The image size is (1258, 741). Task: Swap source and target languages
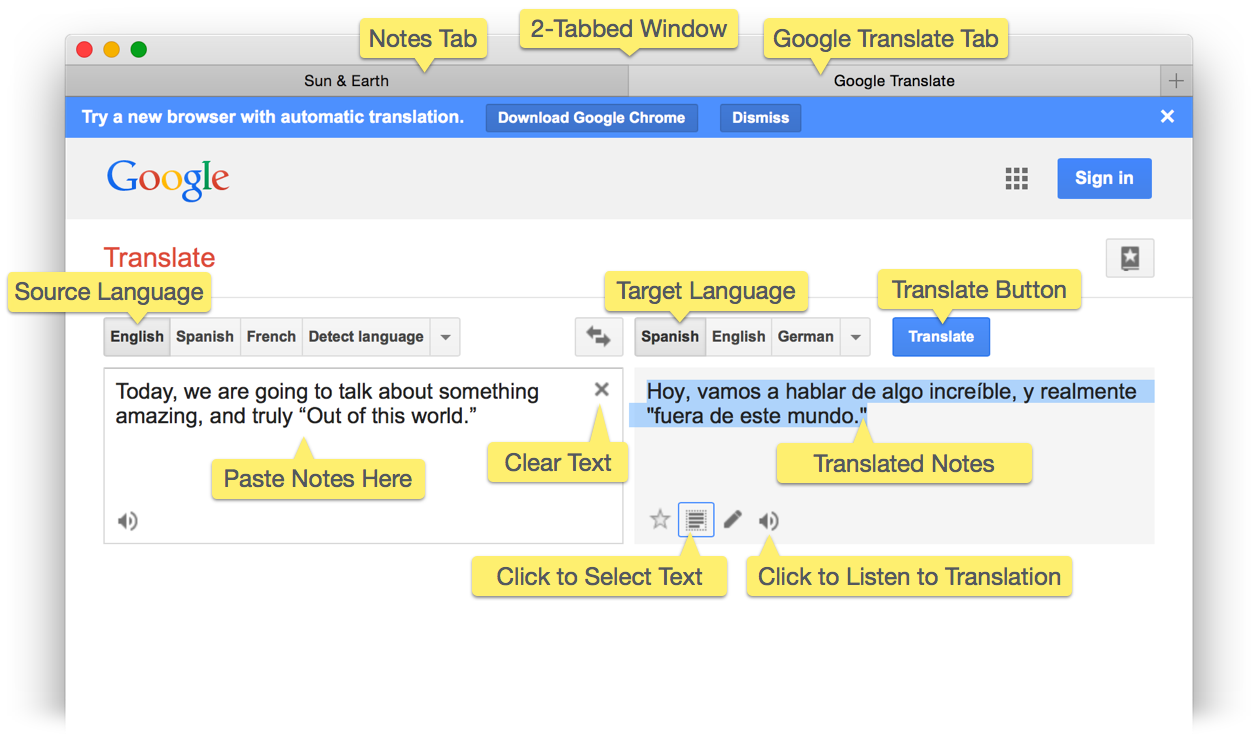[598, 337]
